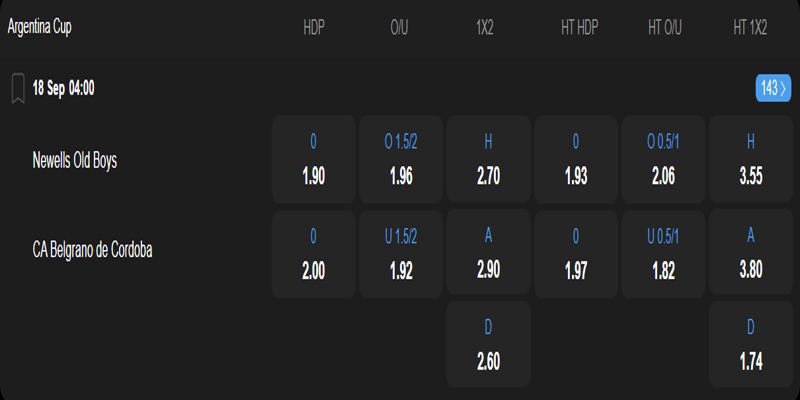Pick Over 1.5/2 at 1.96
800x400 pixels.
(401, 161)
